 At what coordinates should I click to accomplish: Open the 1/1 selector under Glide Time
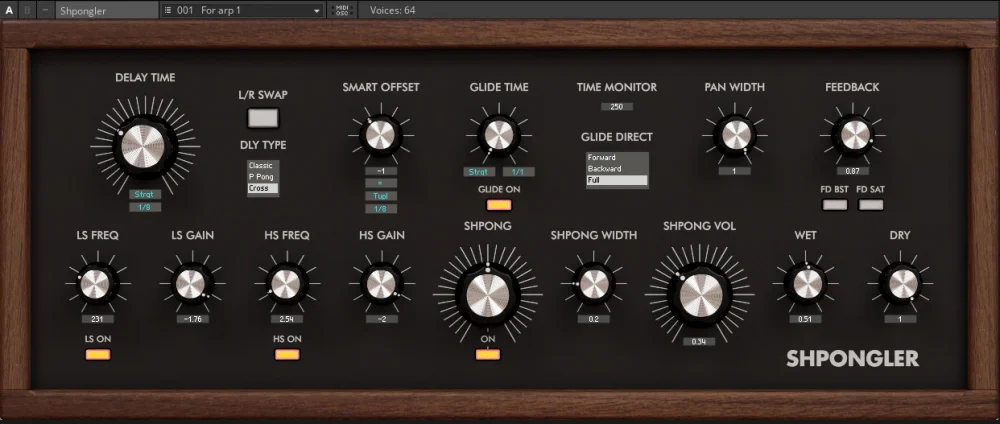click(518, 172)
